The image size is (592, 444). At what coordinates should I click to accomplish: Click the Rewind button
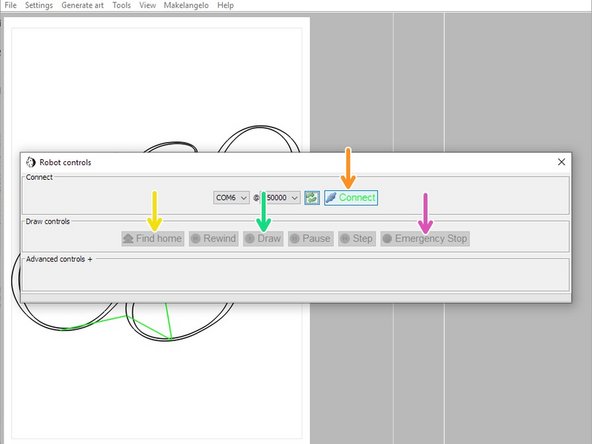(214, 239)
